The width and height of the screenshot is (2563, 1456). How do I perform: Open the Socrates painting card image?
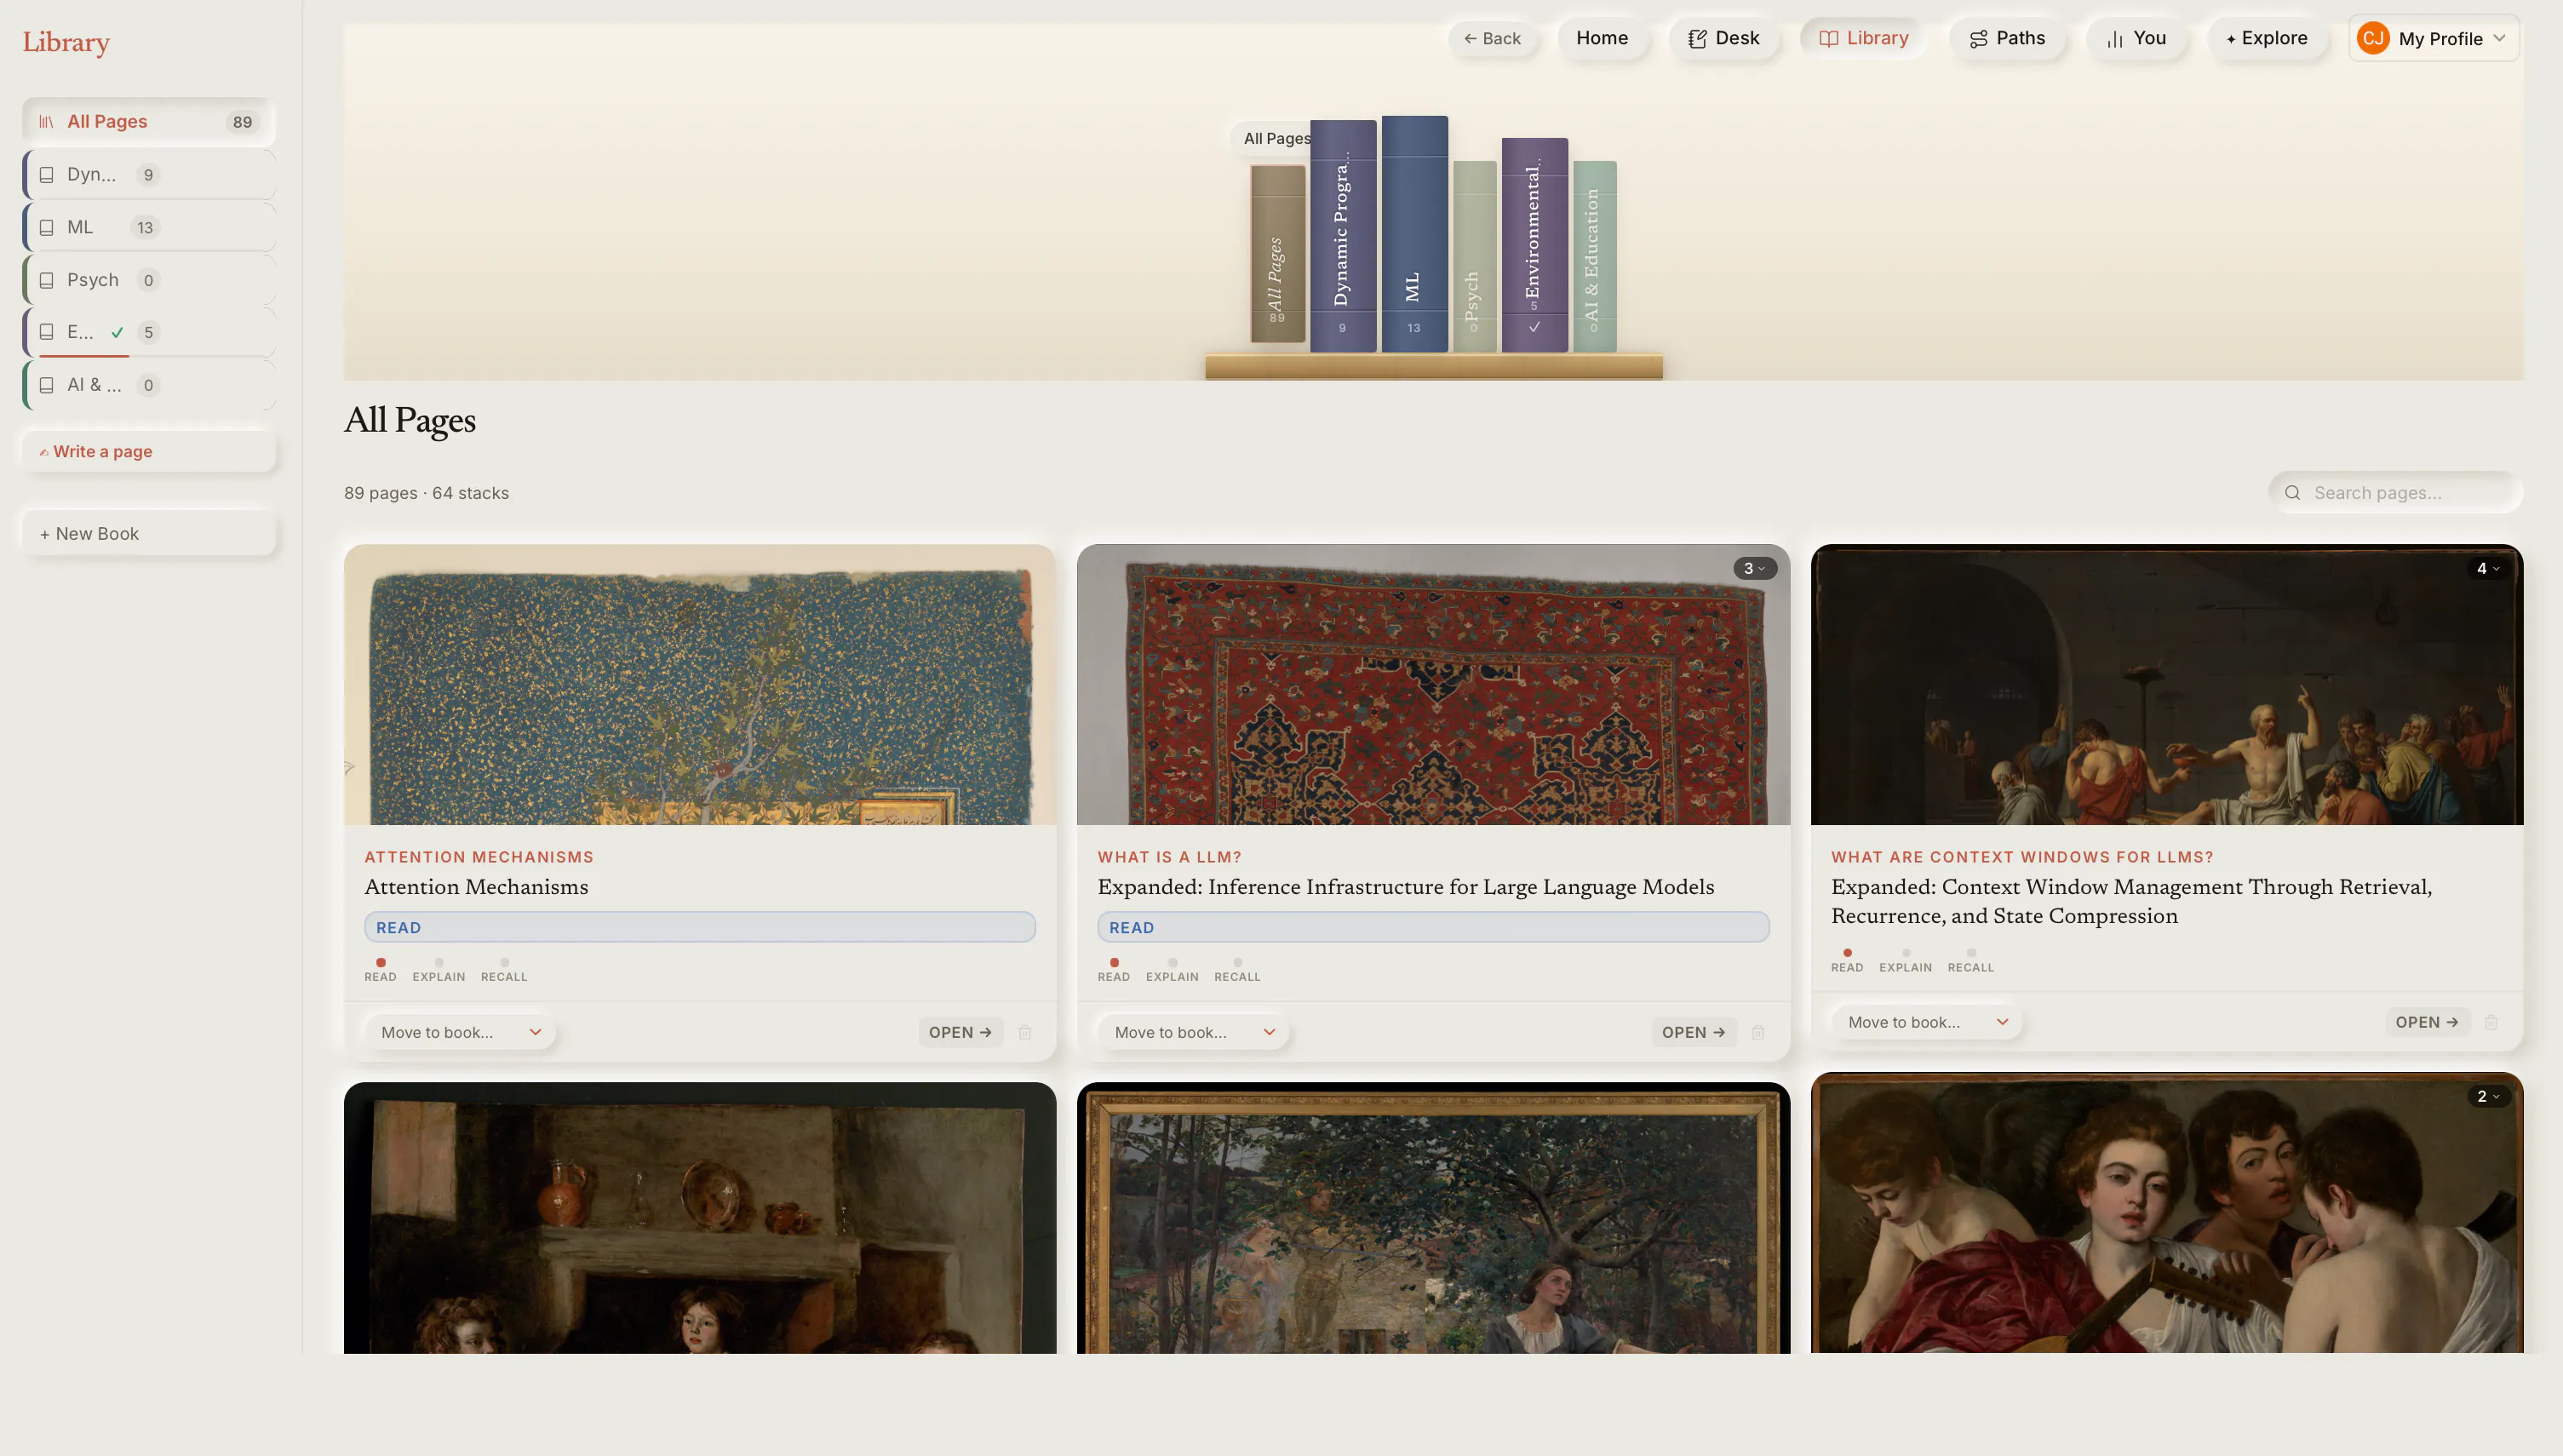click(x=2167, y=685)
